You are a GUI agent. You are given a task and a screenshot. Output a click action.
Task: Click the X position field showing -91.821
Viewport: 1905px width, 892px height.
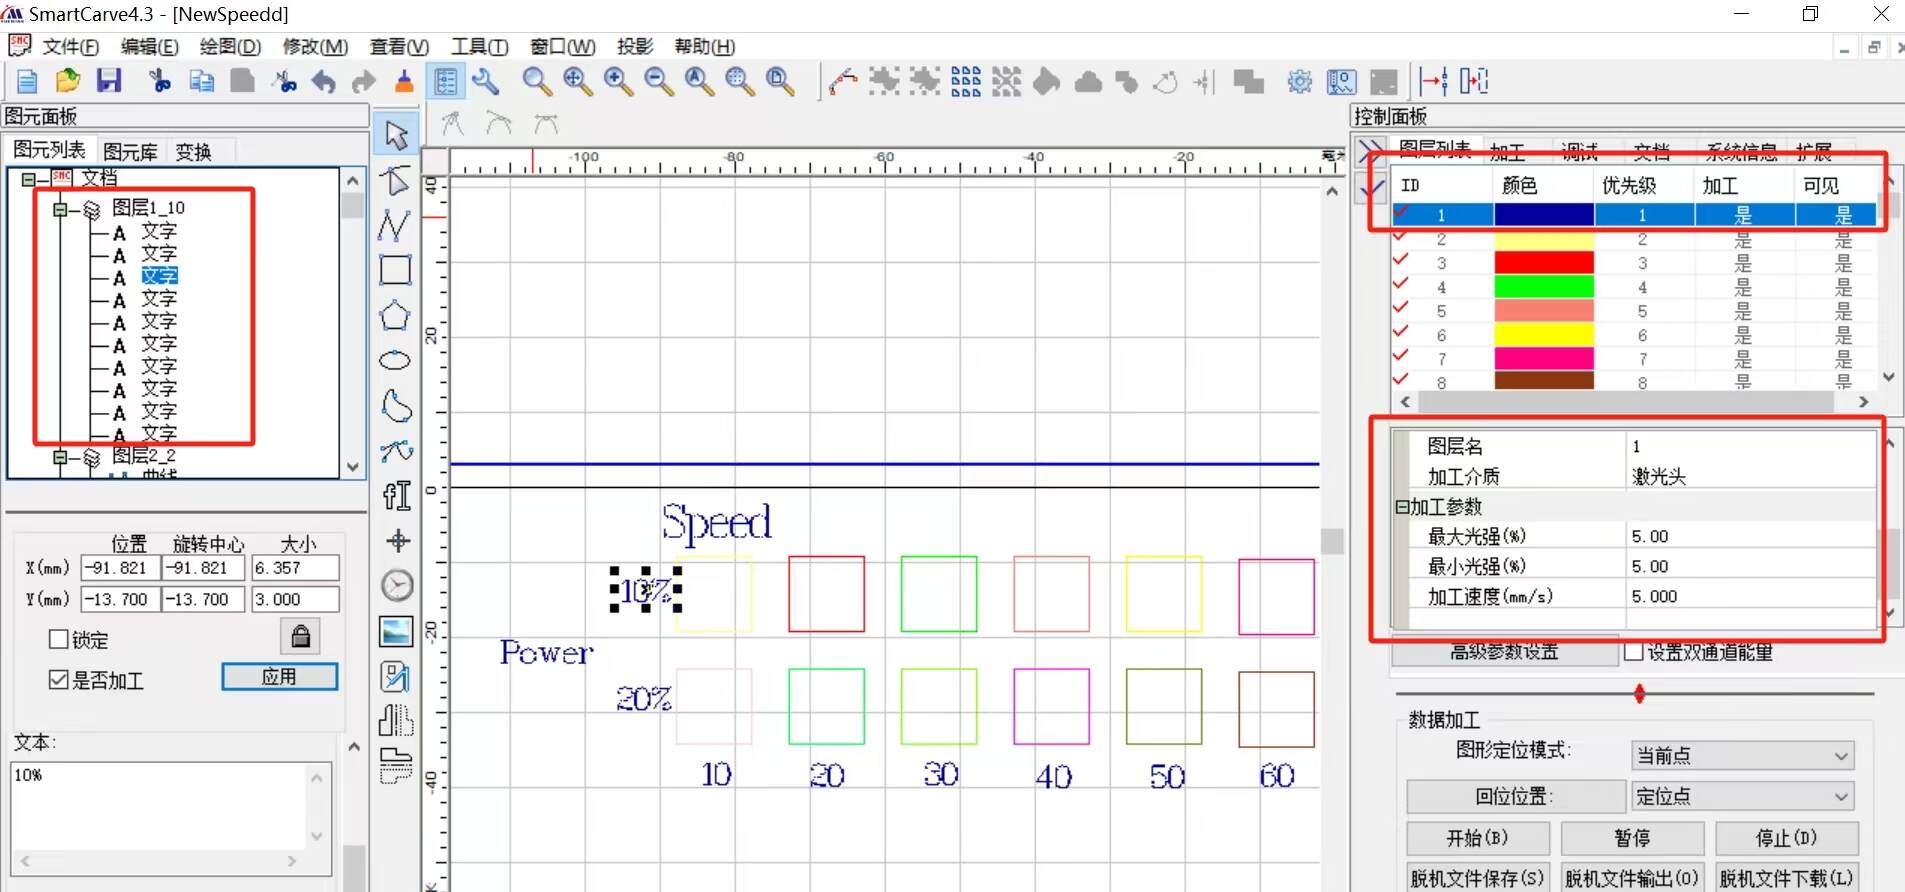coord(121,568)
